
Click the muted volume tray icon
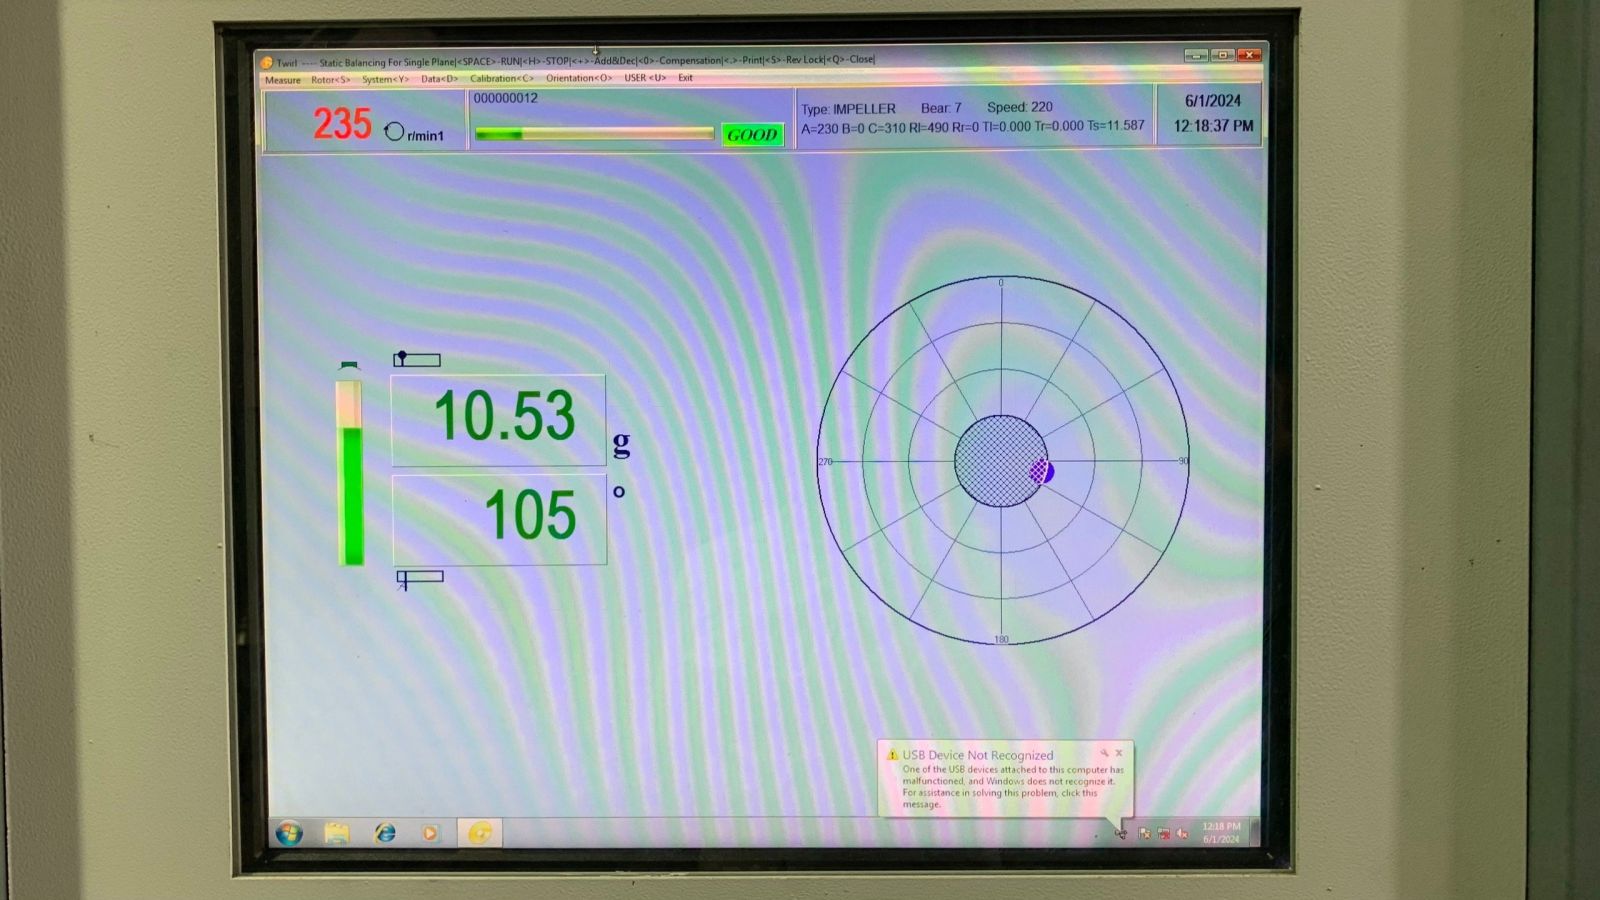[x=1182, y=833]
